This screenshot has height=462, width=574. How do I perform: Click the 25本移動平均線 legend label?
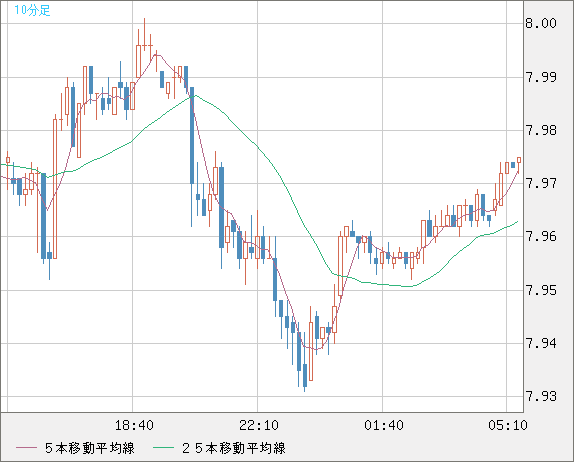pos(234,448)
